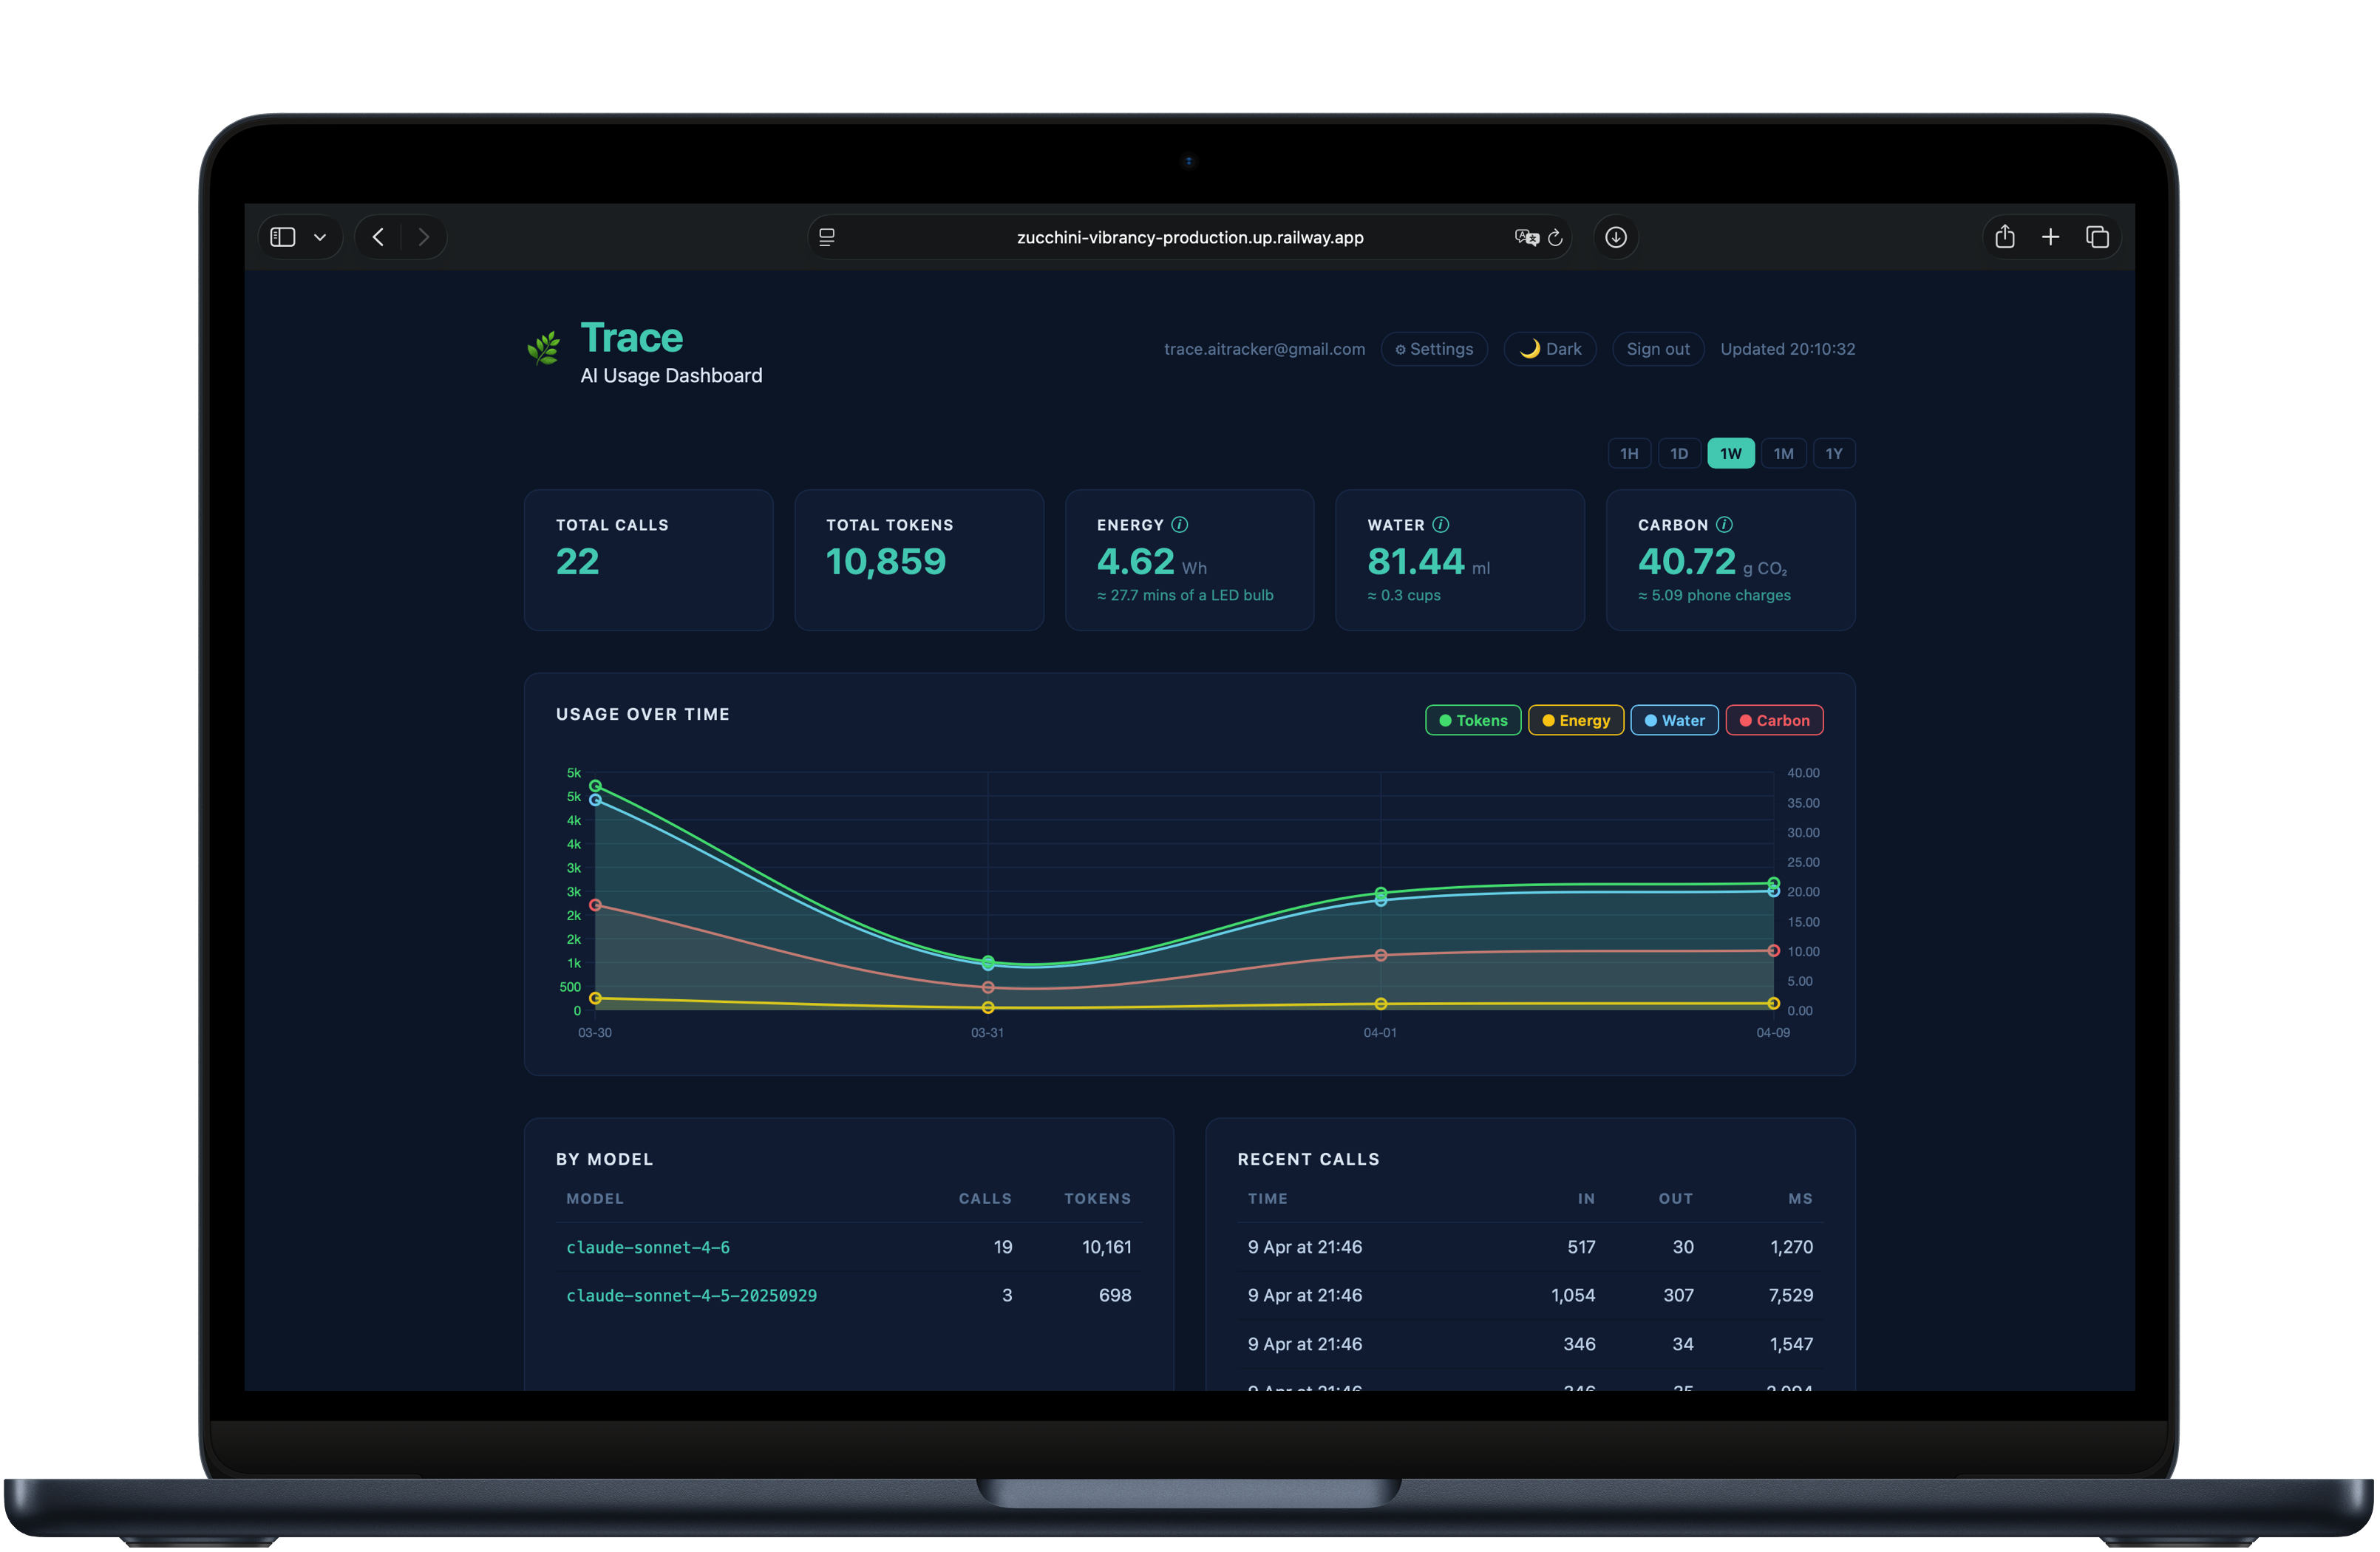Open the website settings menu in the address bar
The height and width of the screenshot is (1552, 2380).
[827, 237]
